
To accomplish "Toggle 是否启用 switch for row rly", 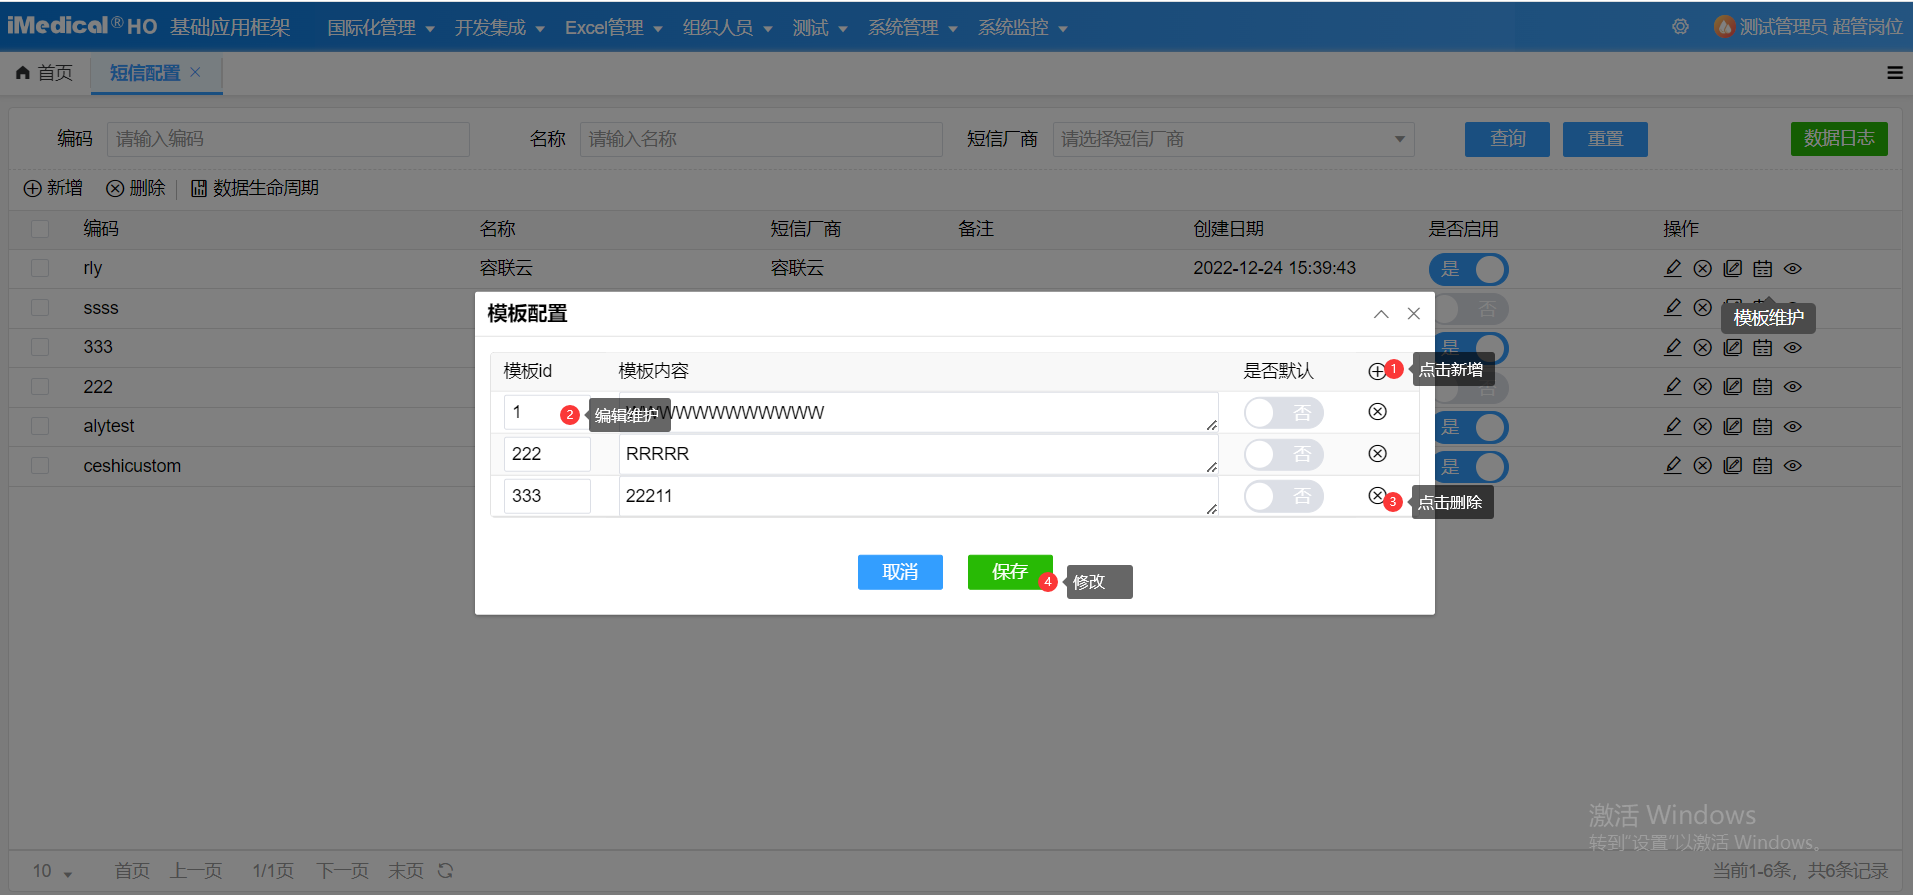I will point(1468,269).
